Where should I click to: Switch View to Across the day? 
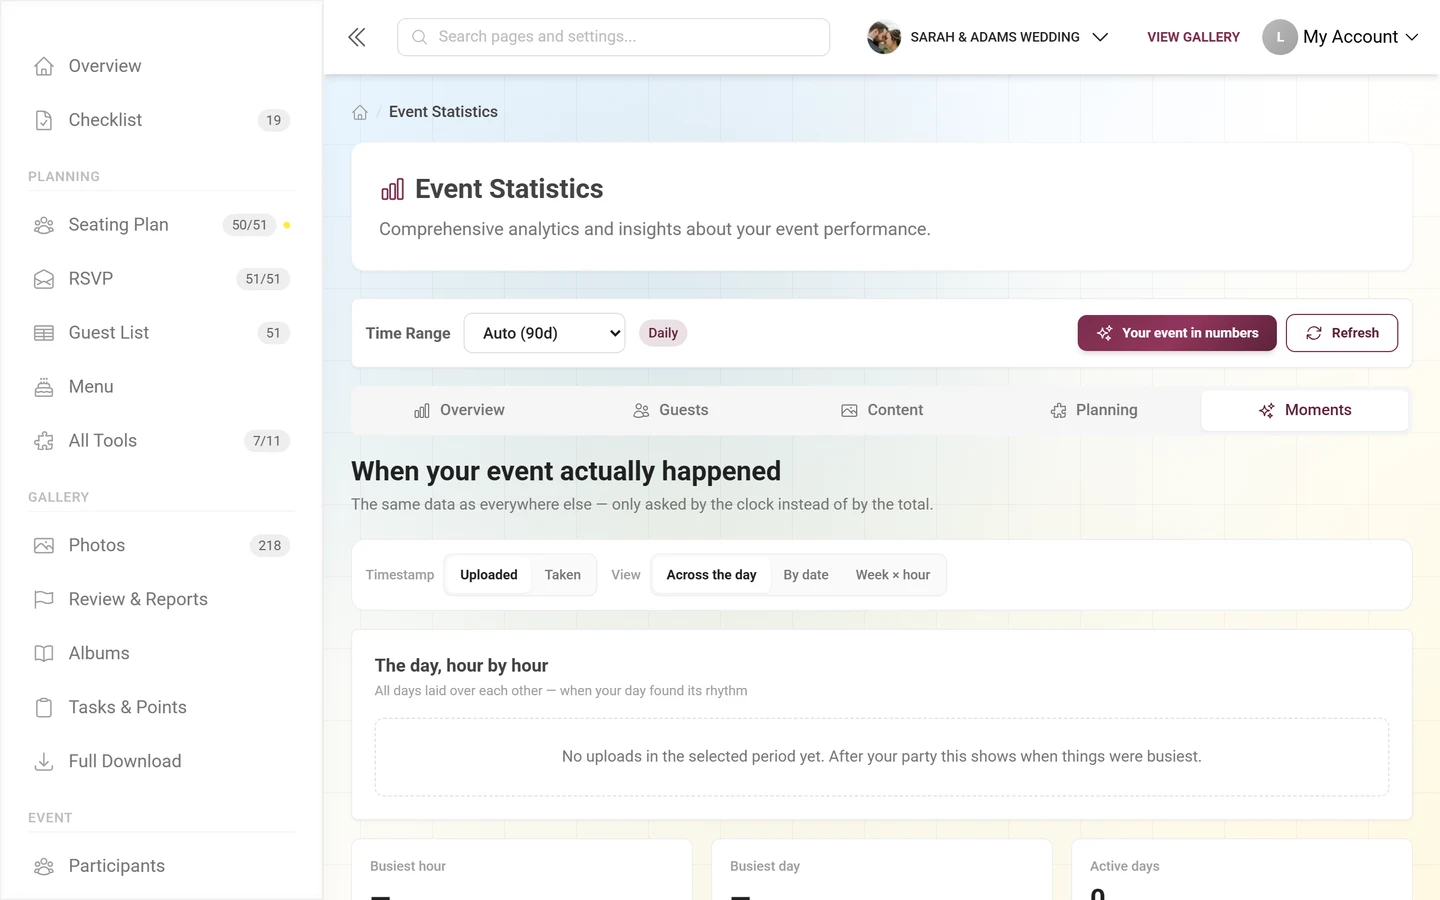pos(712,575)
